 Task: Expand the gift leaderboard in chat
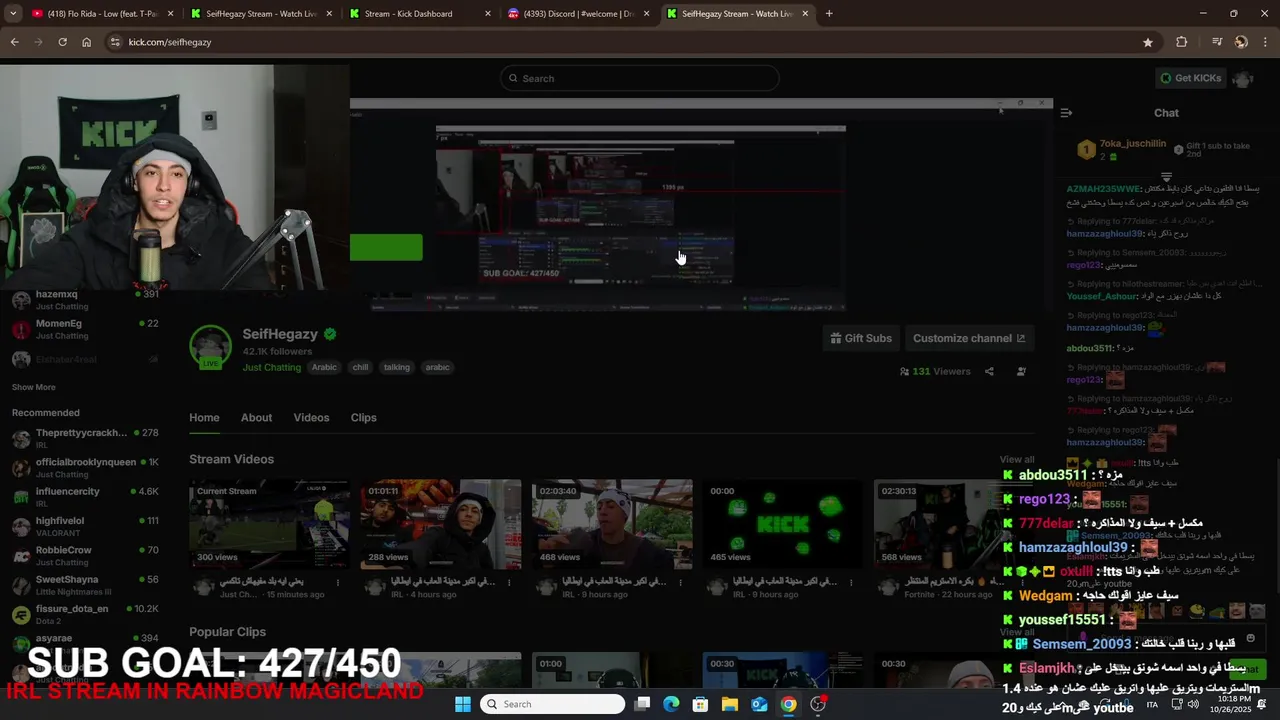[x=1166, y=177]
